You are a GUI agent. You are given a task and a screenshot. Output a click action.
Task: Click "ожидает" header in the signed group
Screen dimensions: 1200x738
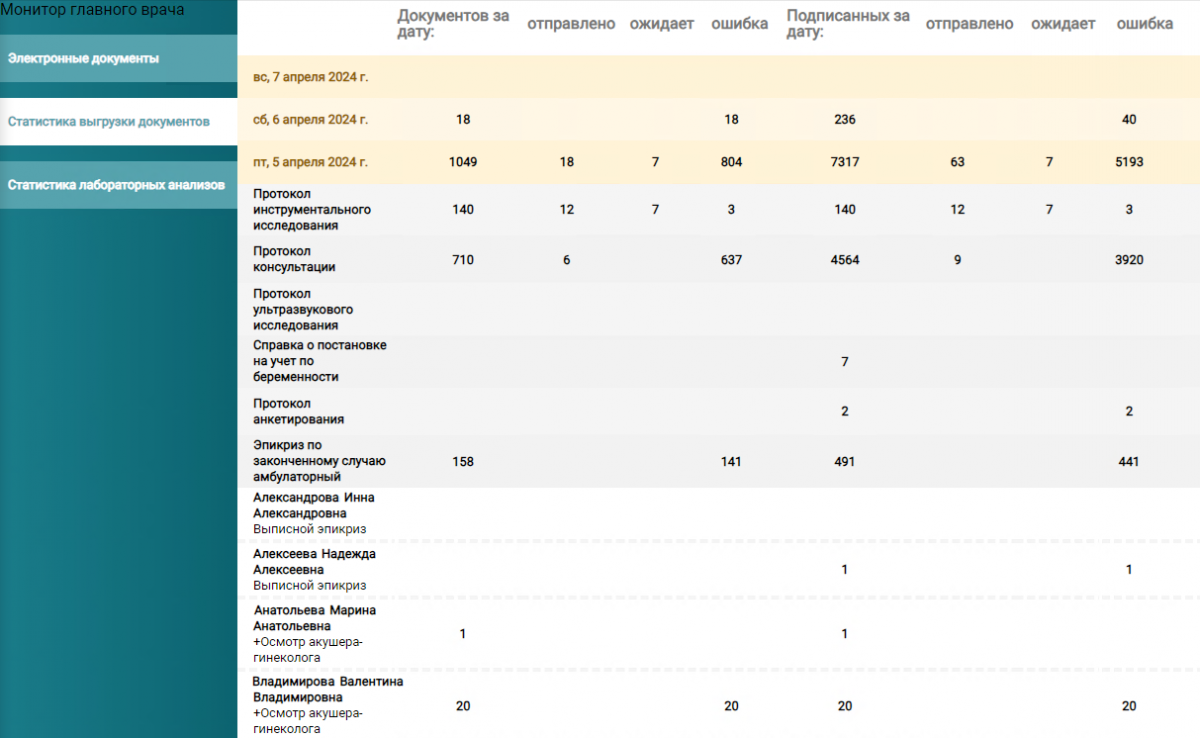1063,24
